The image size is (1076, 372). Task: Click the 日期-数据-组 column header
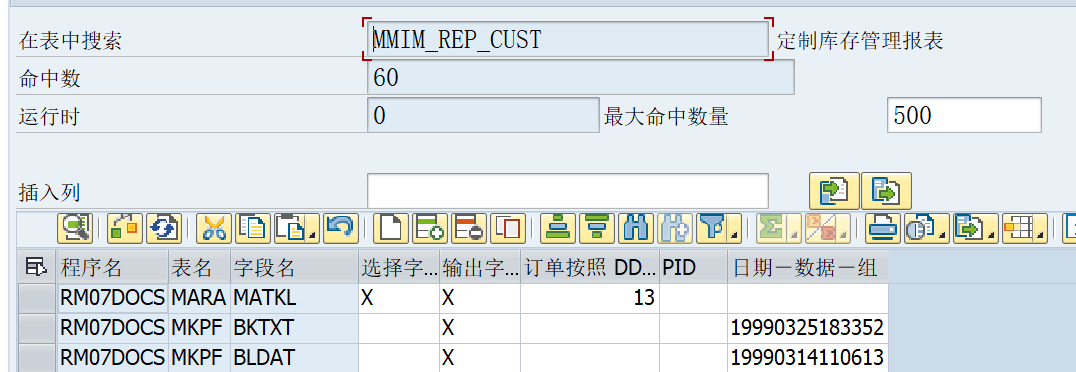click(808, 268)
